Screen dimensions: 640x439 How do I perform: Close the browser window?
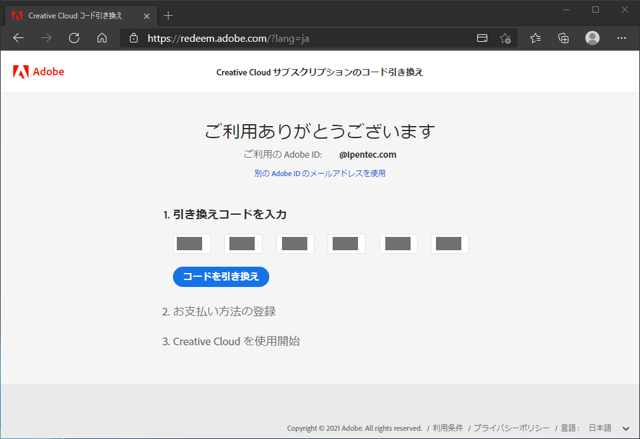[x=624, y=10]
